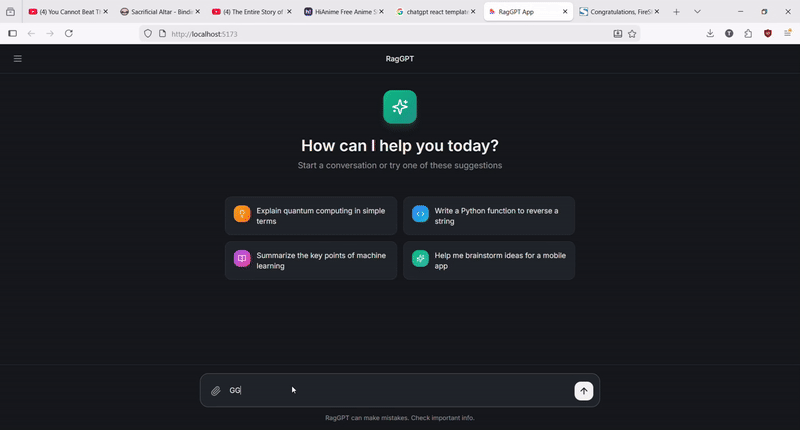This screenshot has width=800, height=430.
Task: Click the Start a conversation subtitle text
Action: (400, 165)
